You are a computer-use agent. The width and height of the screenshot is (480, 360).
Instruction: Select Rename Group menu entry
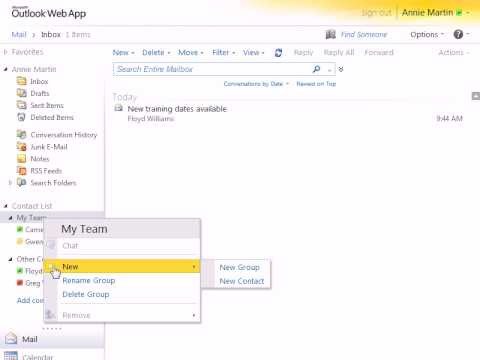[x=89, y=280]
